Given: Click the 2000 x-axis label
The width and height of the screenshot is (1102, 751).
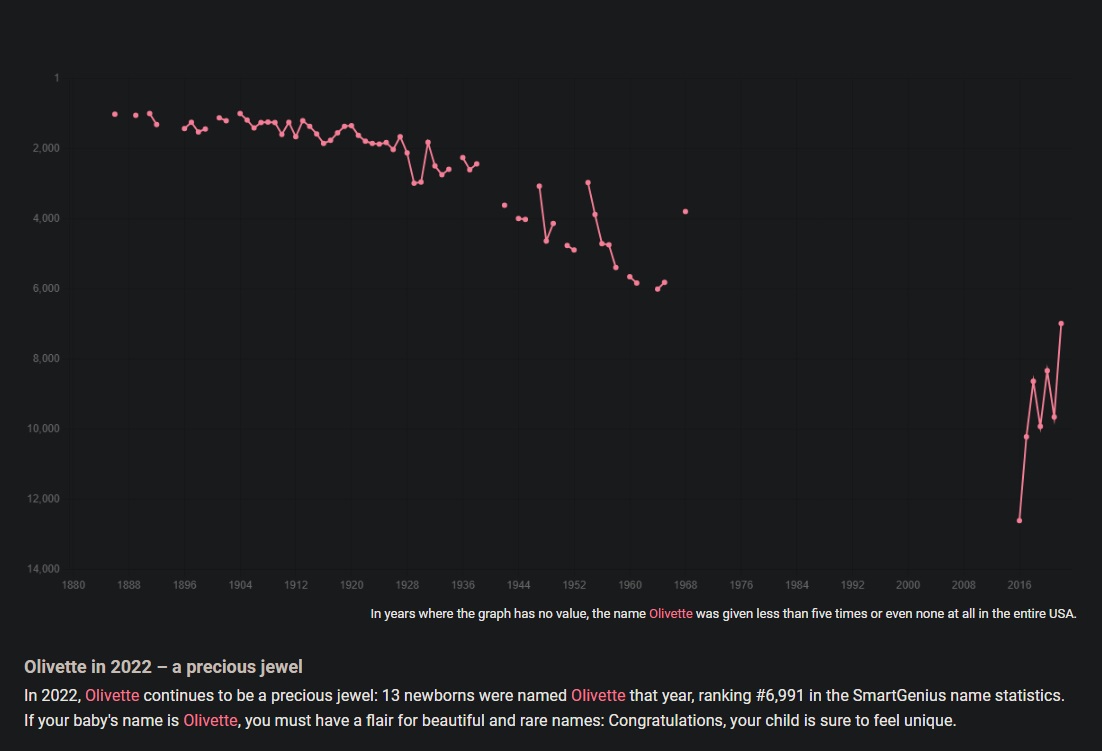Looking at the screenshot, I should click(908, 584).
